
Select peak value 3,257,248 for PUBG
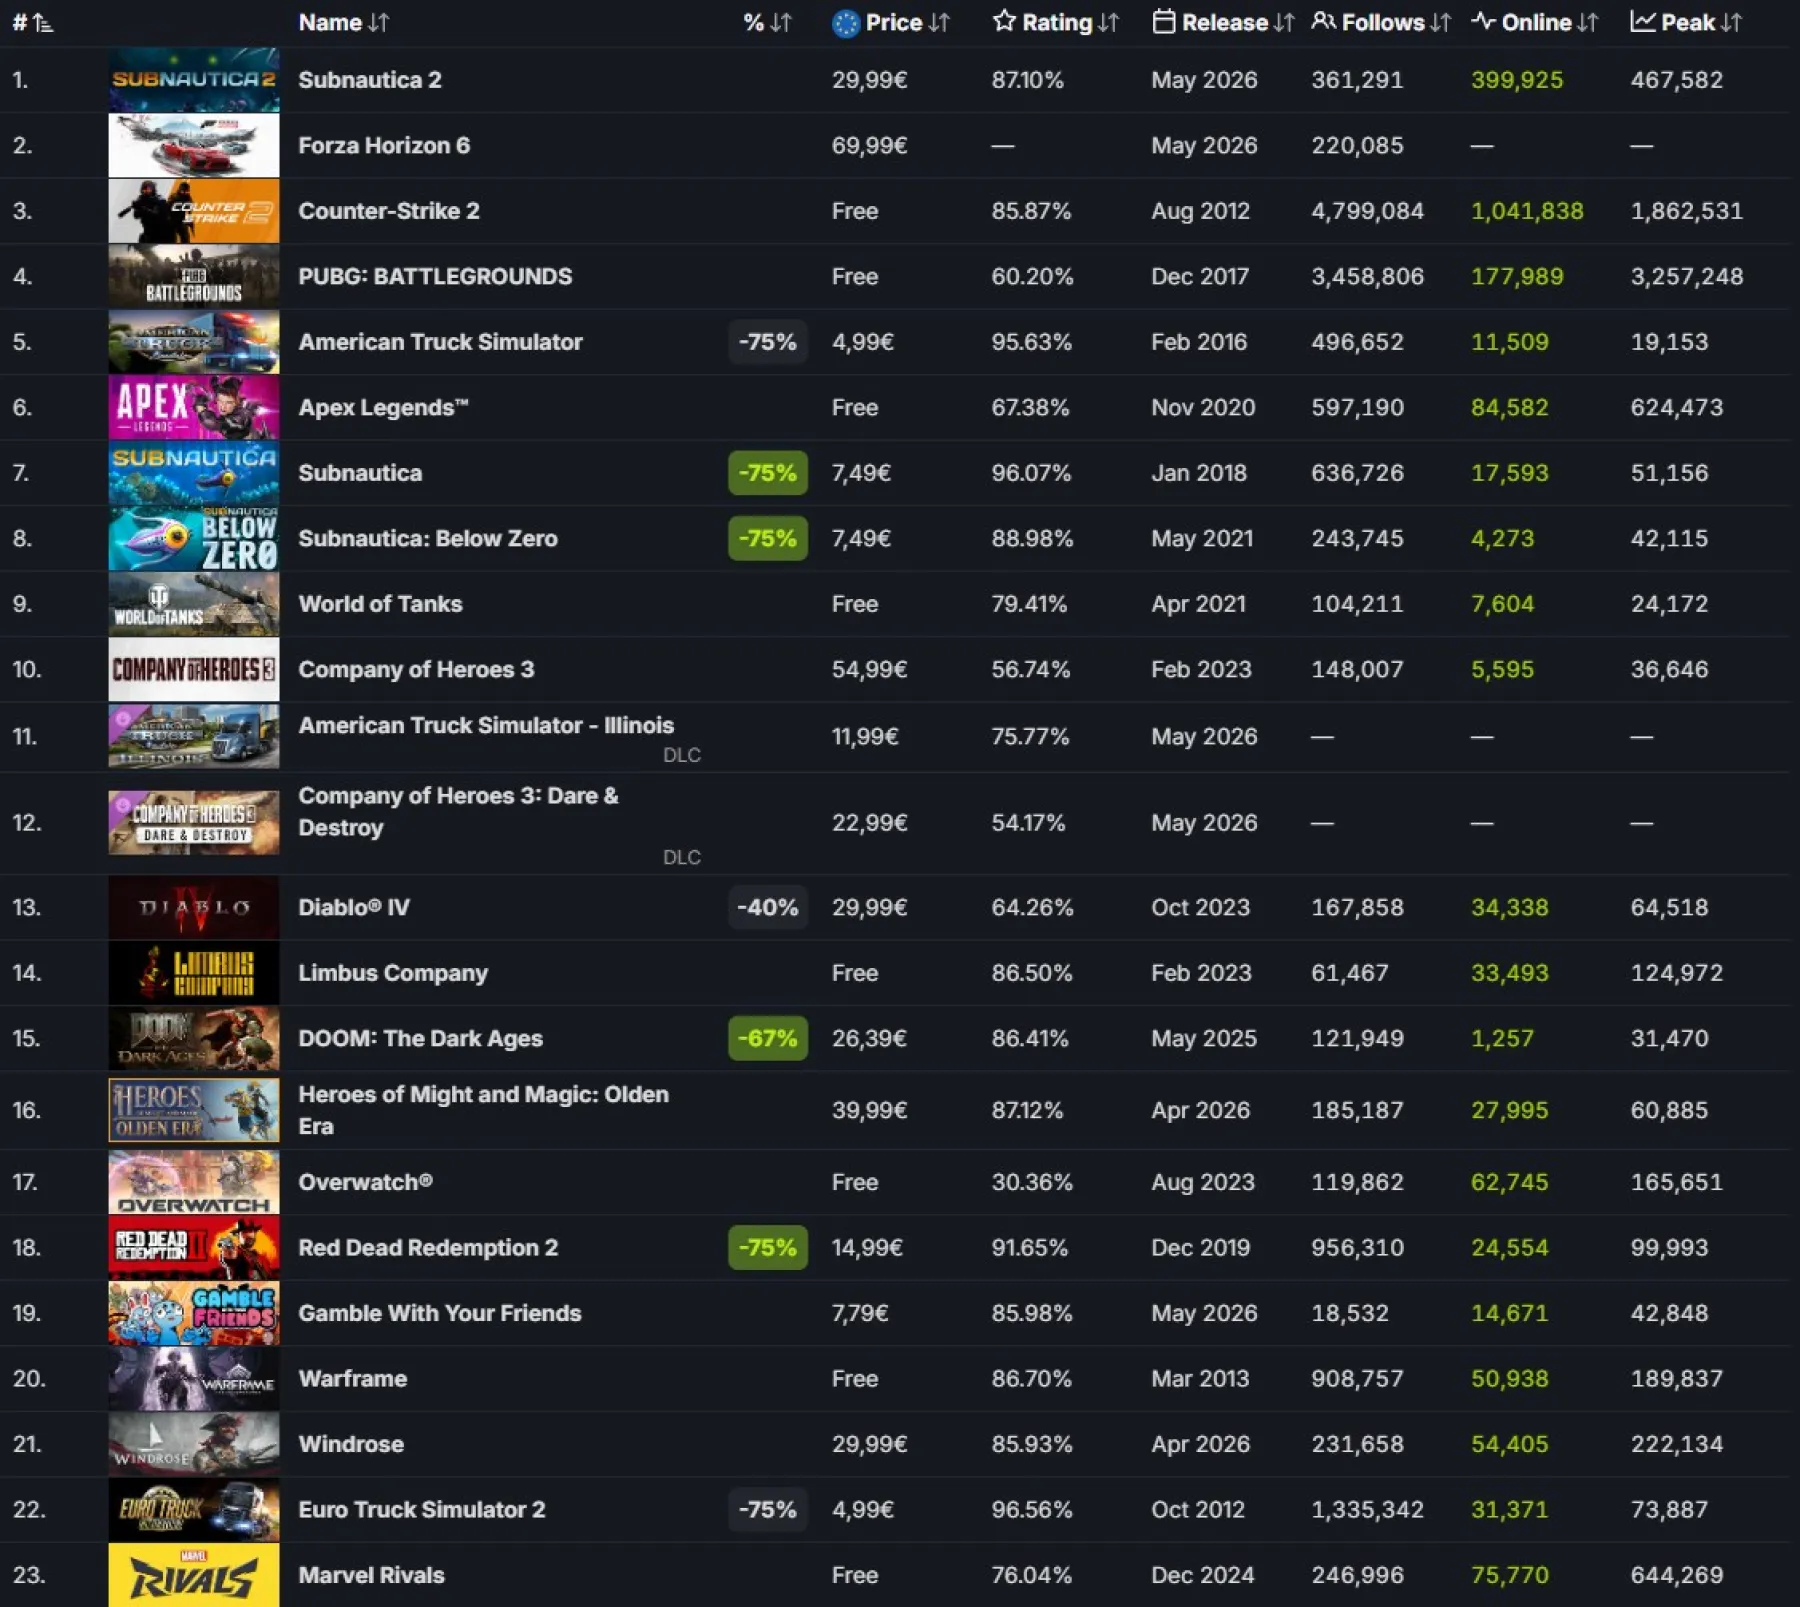(x=1687, y=276)
